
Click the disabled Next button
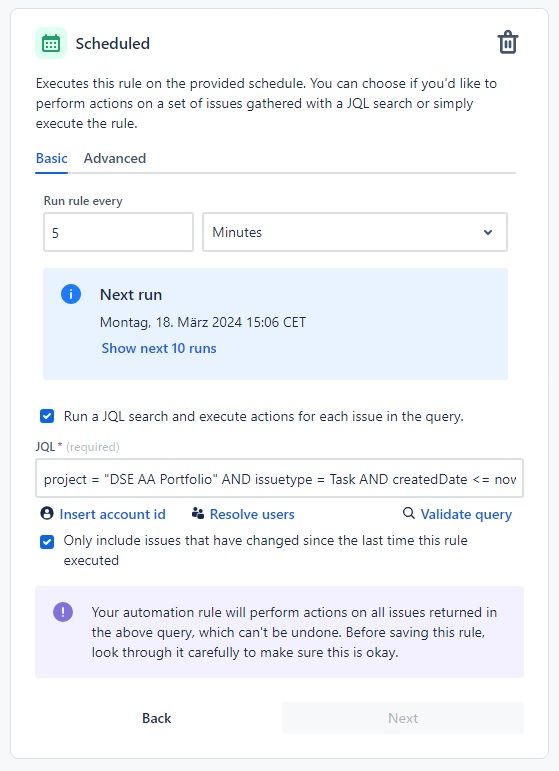pos(403,718)
